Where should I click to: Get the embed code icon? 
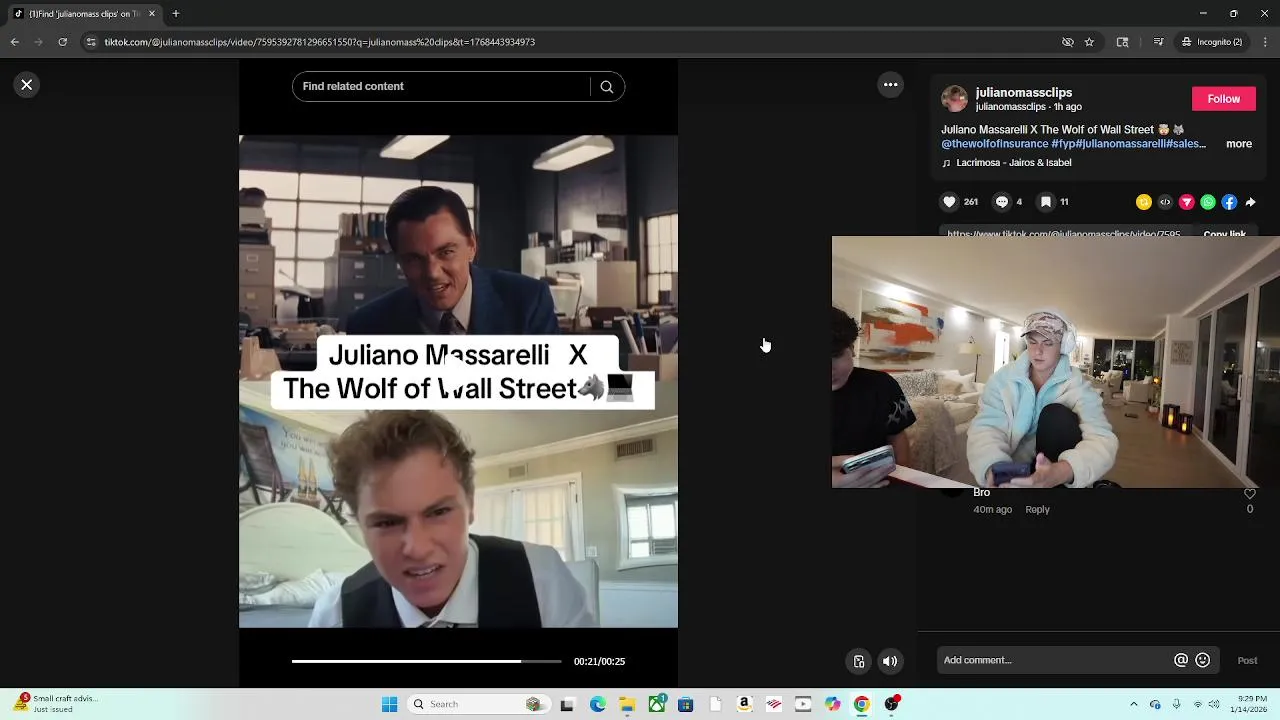coord(1165,202)
